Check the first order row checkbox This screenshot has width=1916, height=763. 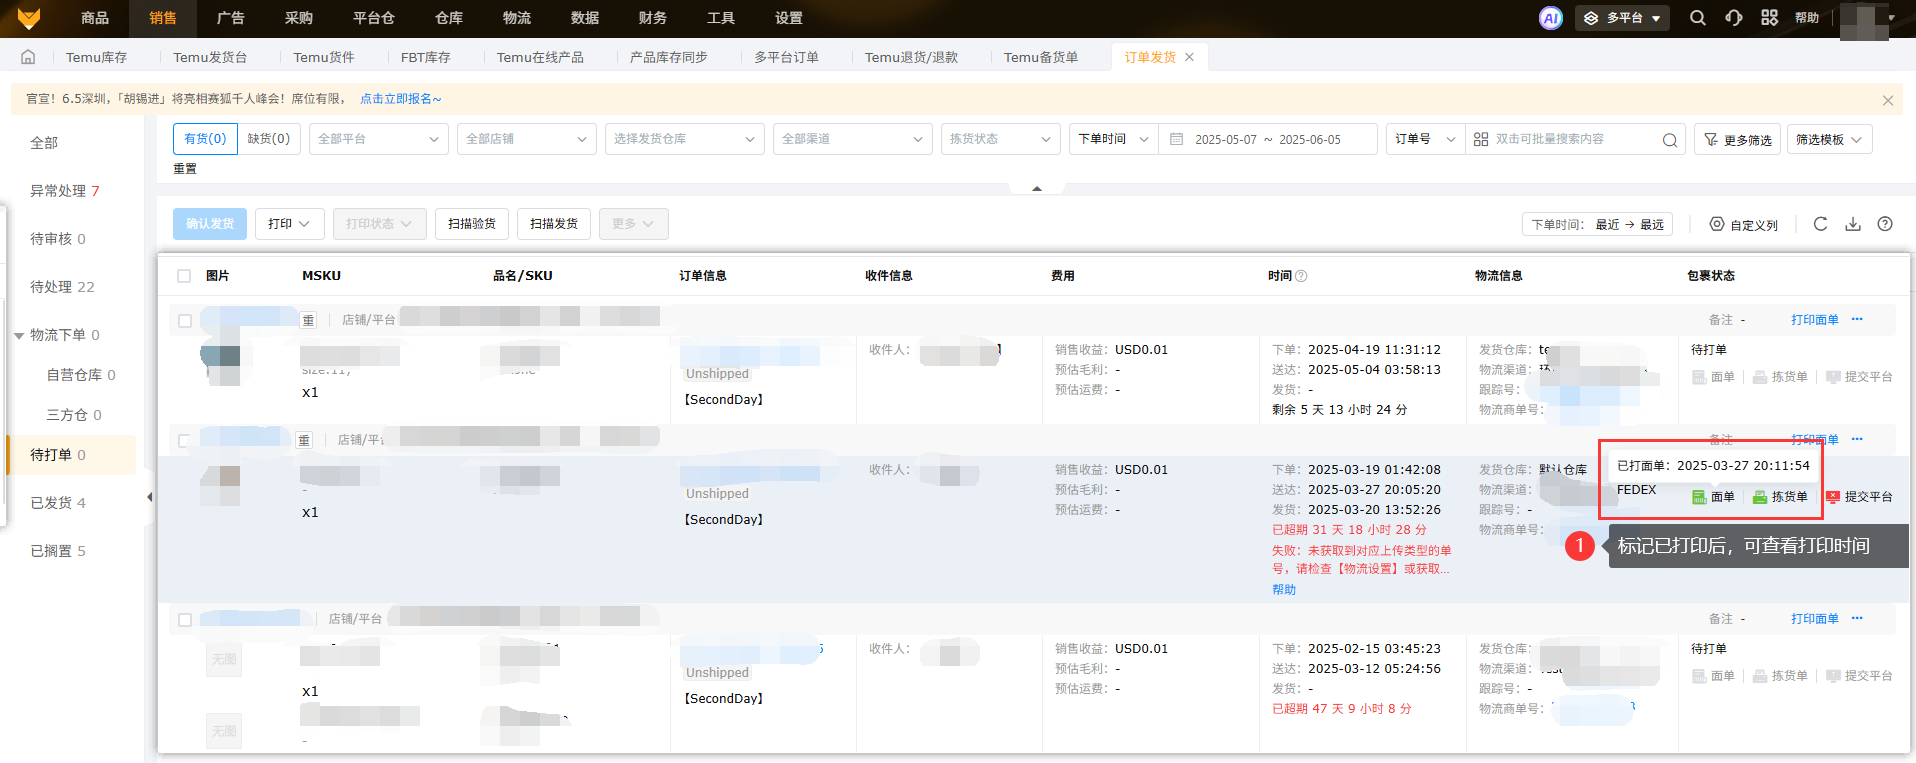point(185,321)
